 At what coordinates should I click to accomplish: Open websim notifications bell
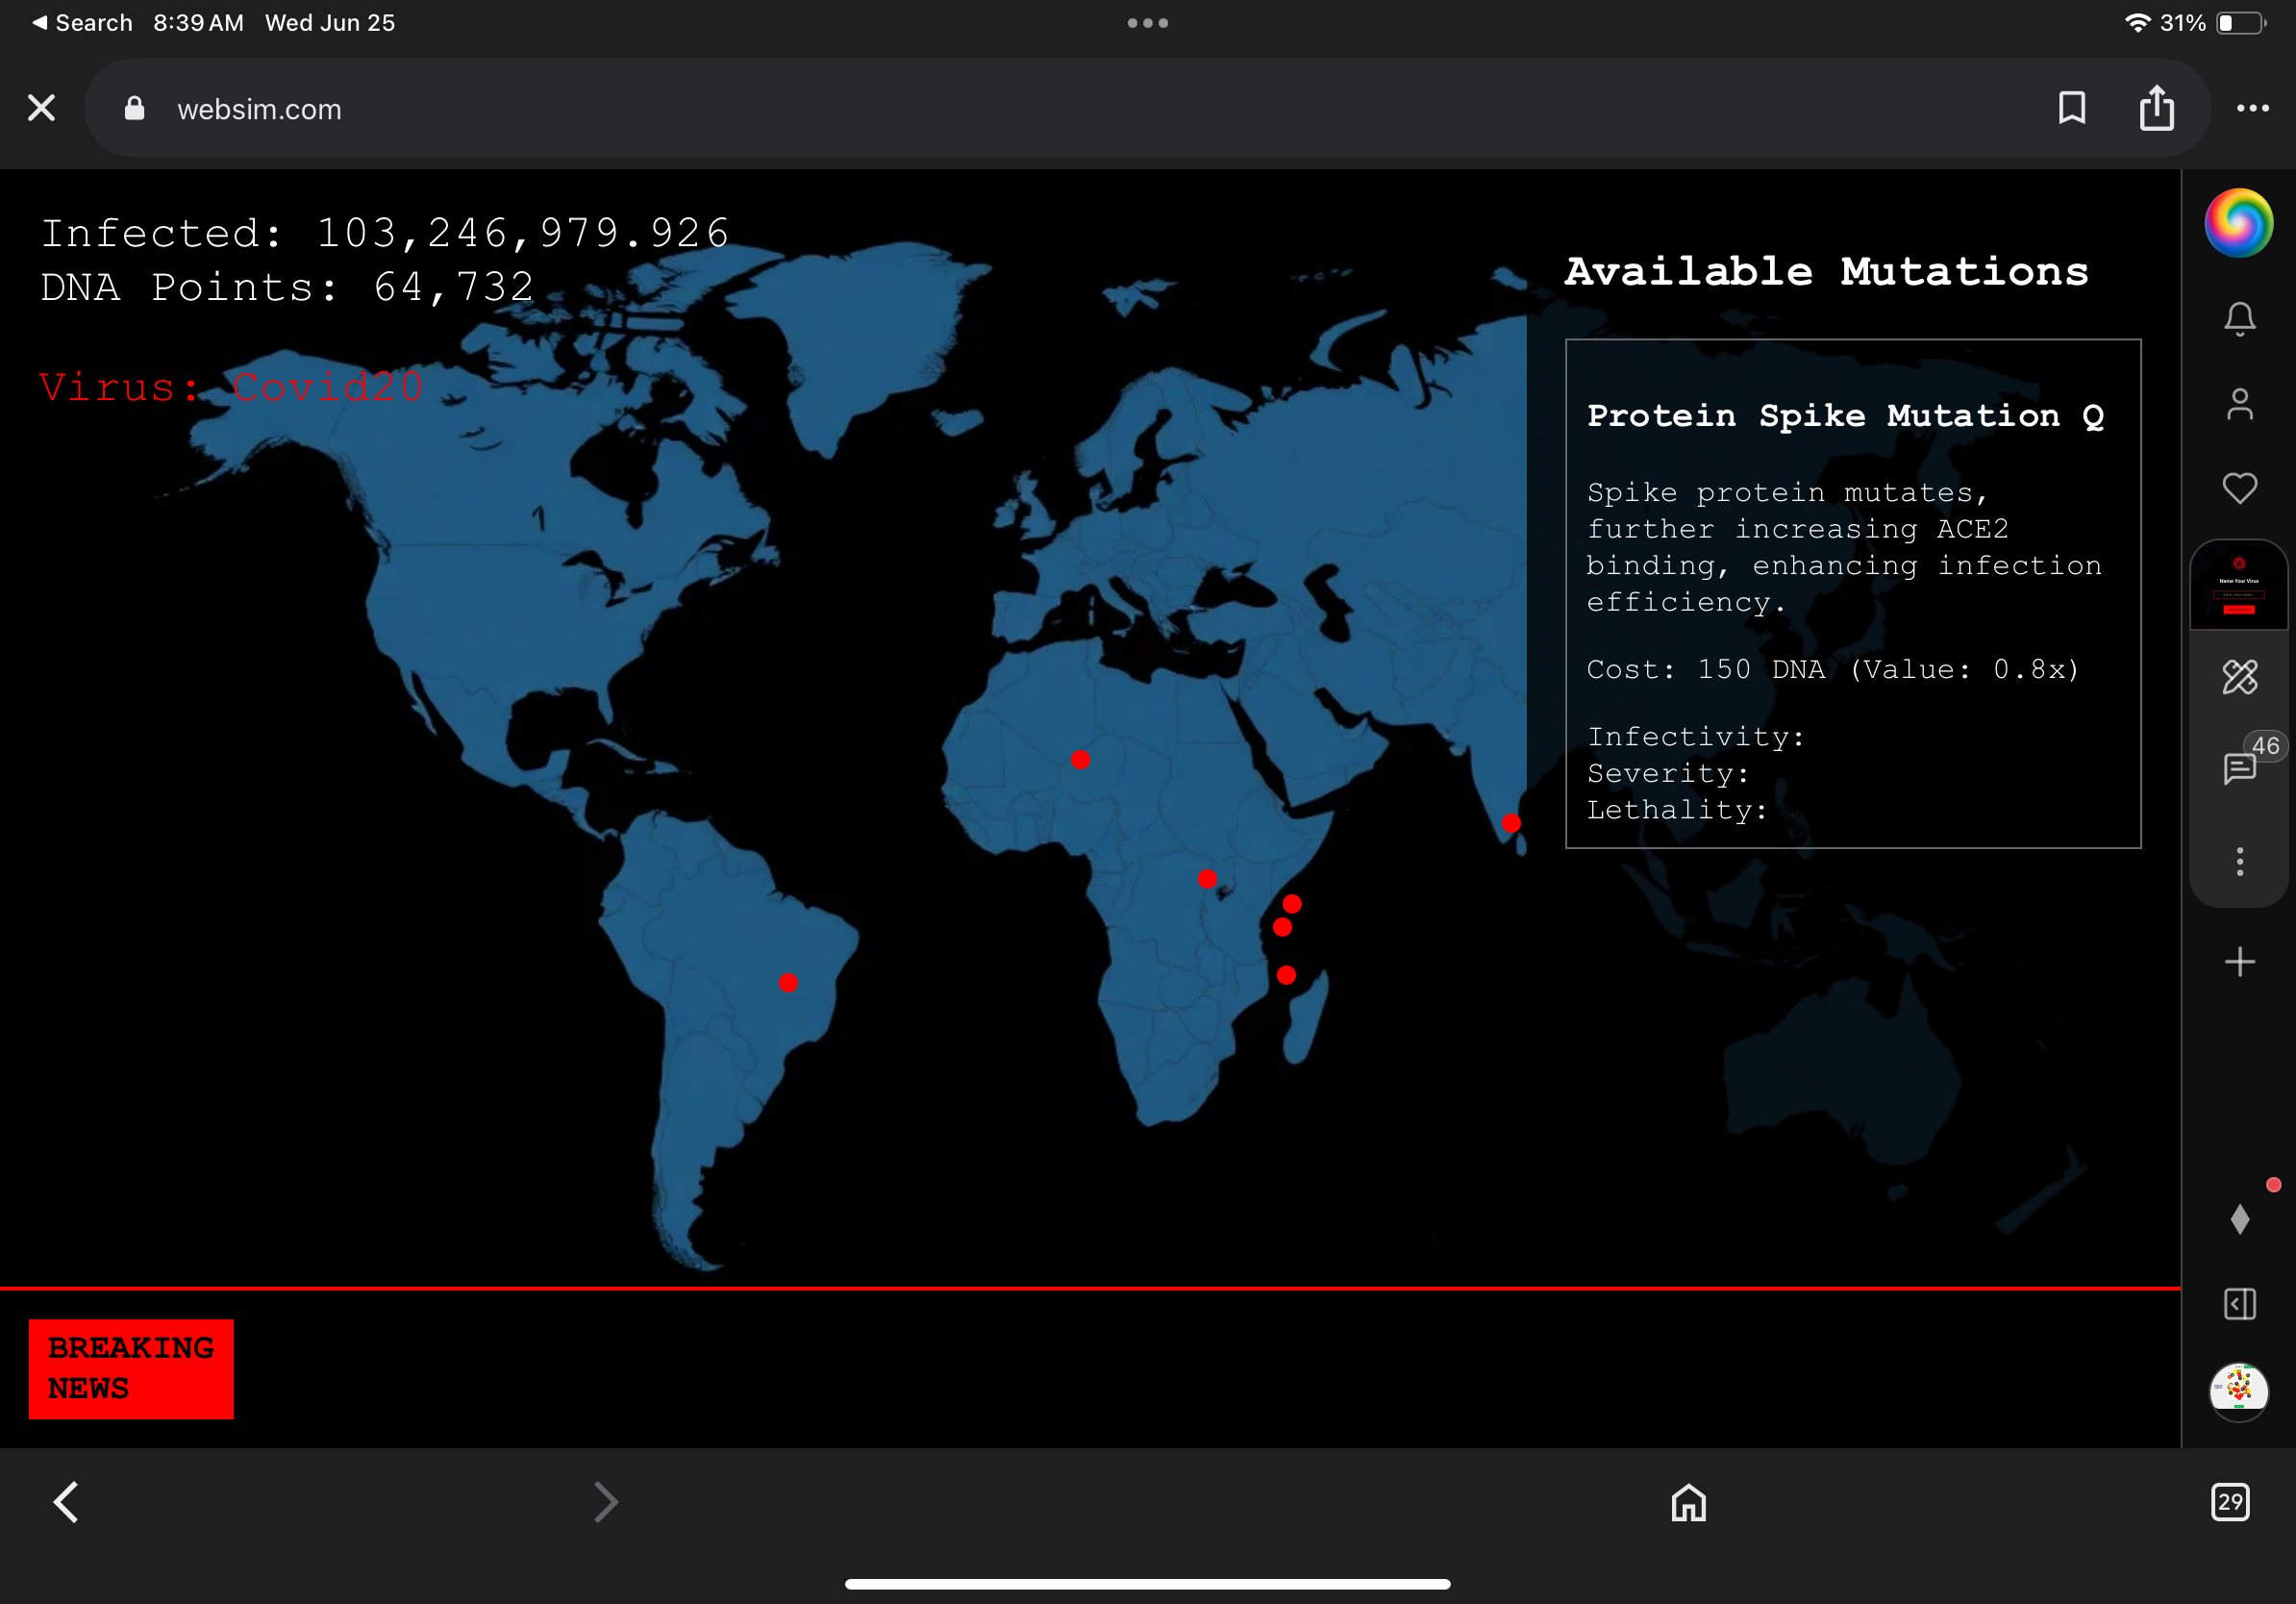point(2240,319)
